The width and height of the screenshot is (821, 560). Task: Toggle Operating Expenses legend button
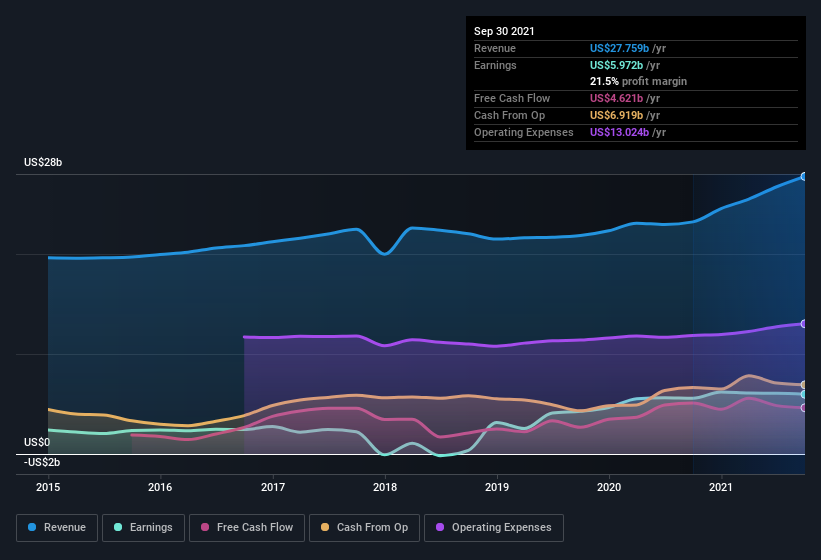(x=494, y=528)
